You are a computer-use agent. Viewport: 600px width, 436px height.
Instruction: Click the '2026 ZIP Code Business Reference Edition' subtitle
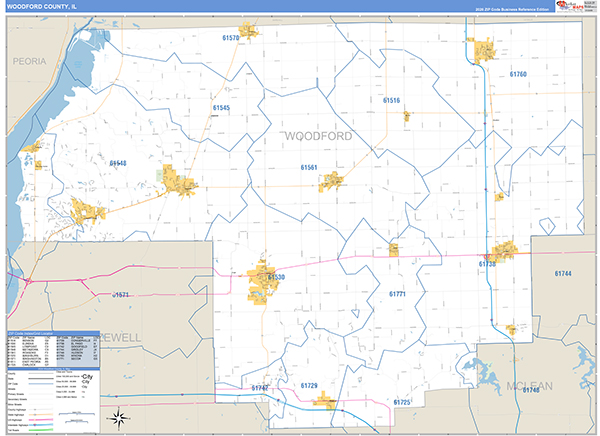coord(512,9)
